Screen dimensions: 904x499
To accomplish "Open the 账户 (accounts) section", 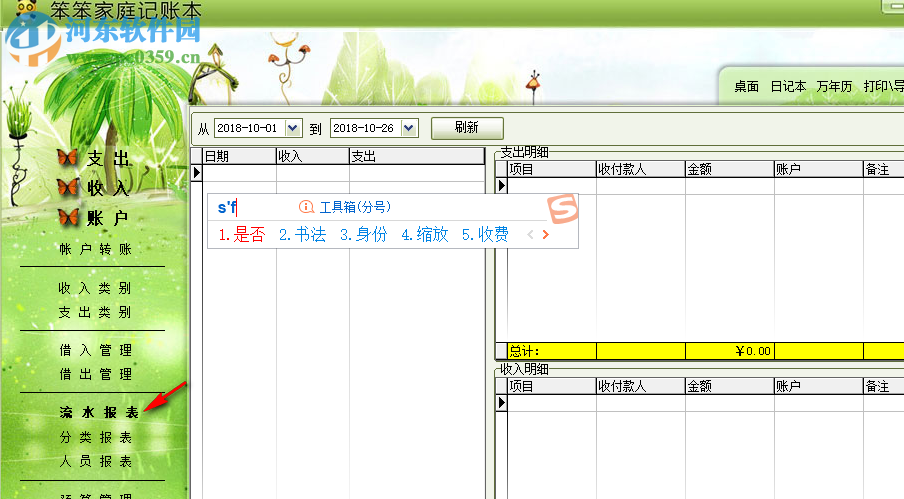I will tap(107, 218).
